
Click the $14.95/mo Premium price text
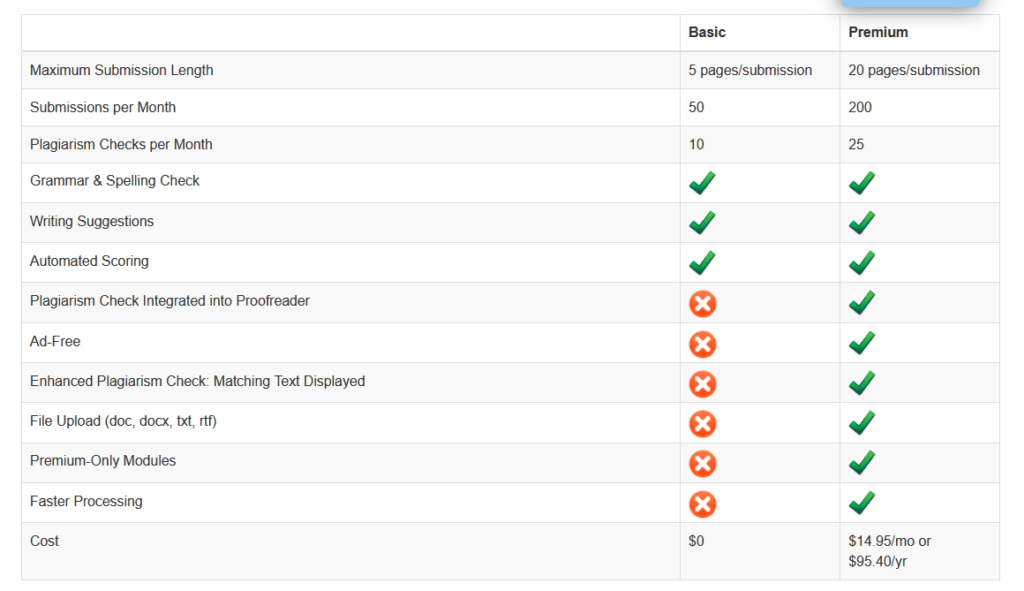tap(889, 541)
